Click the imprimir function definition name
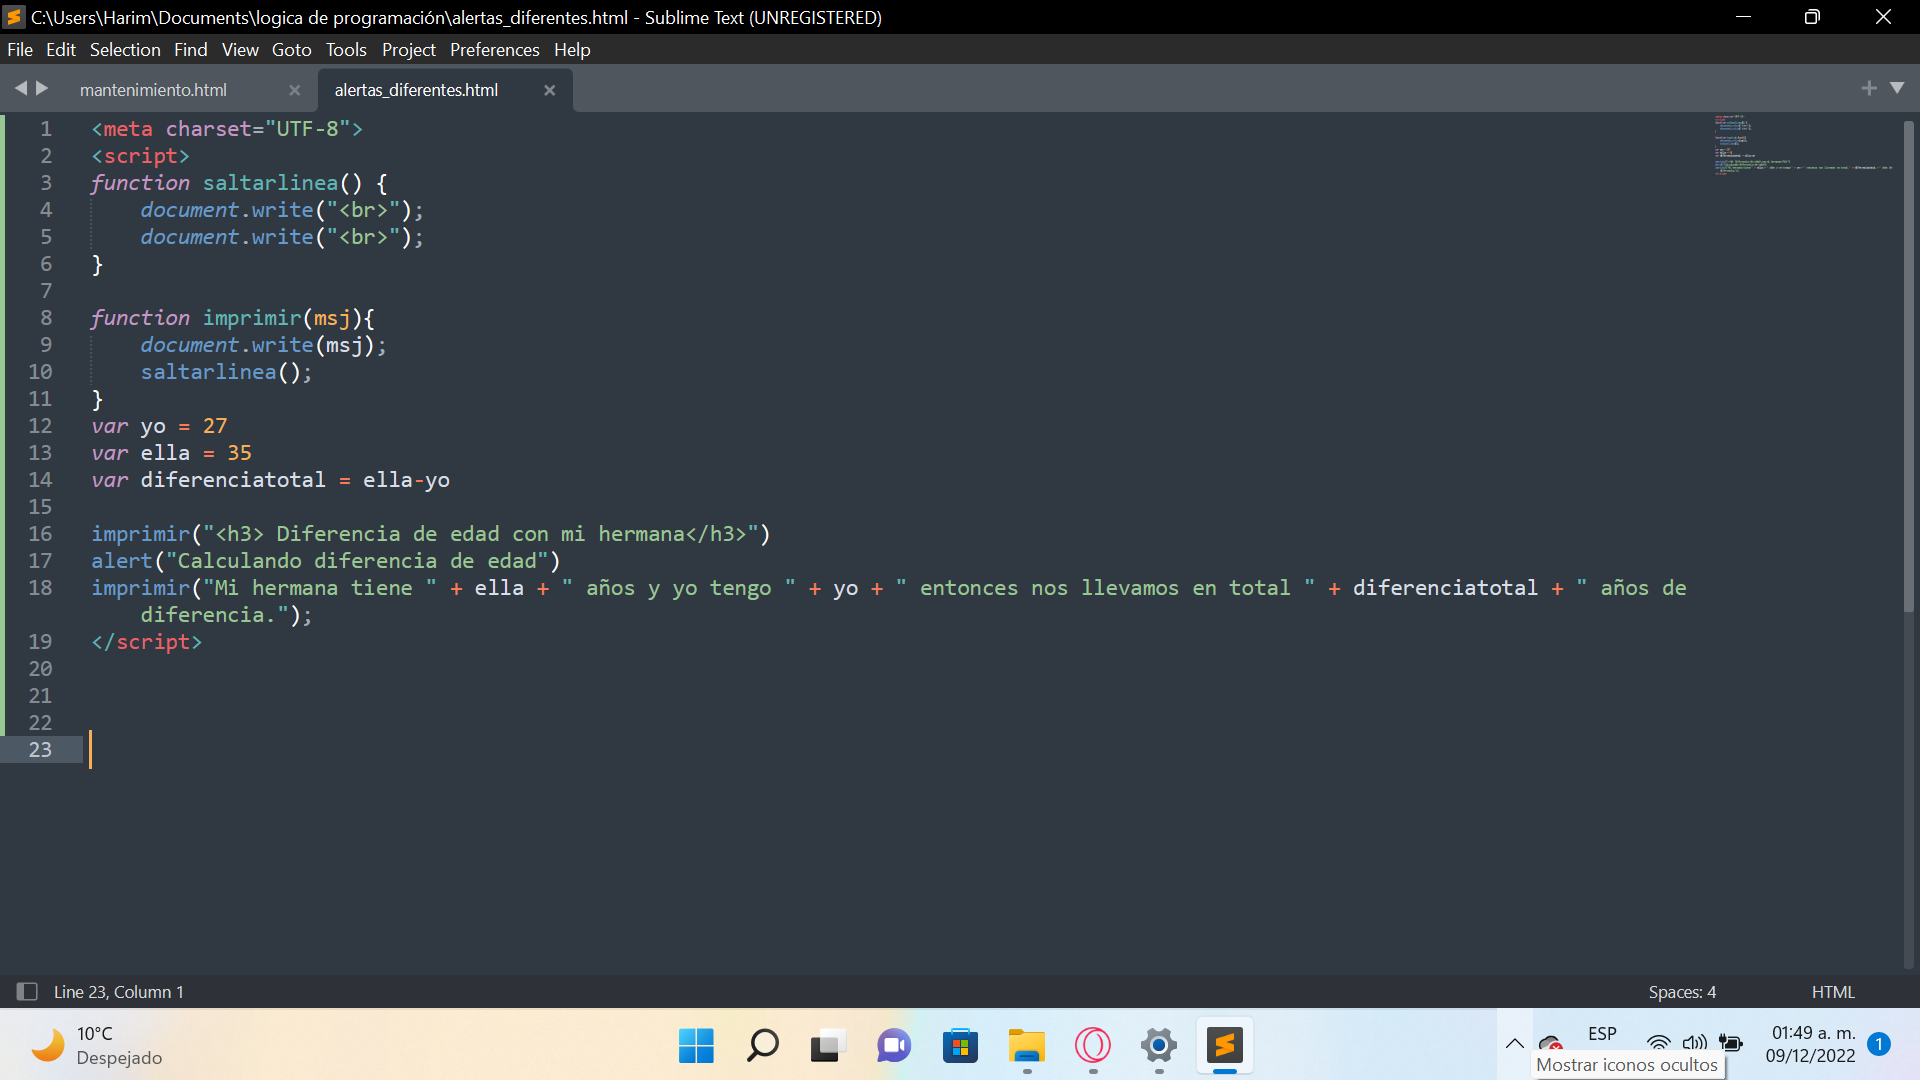The width and height of the screenshot is (1920, 1080). pos(252,318)
